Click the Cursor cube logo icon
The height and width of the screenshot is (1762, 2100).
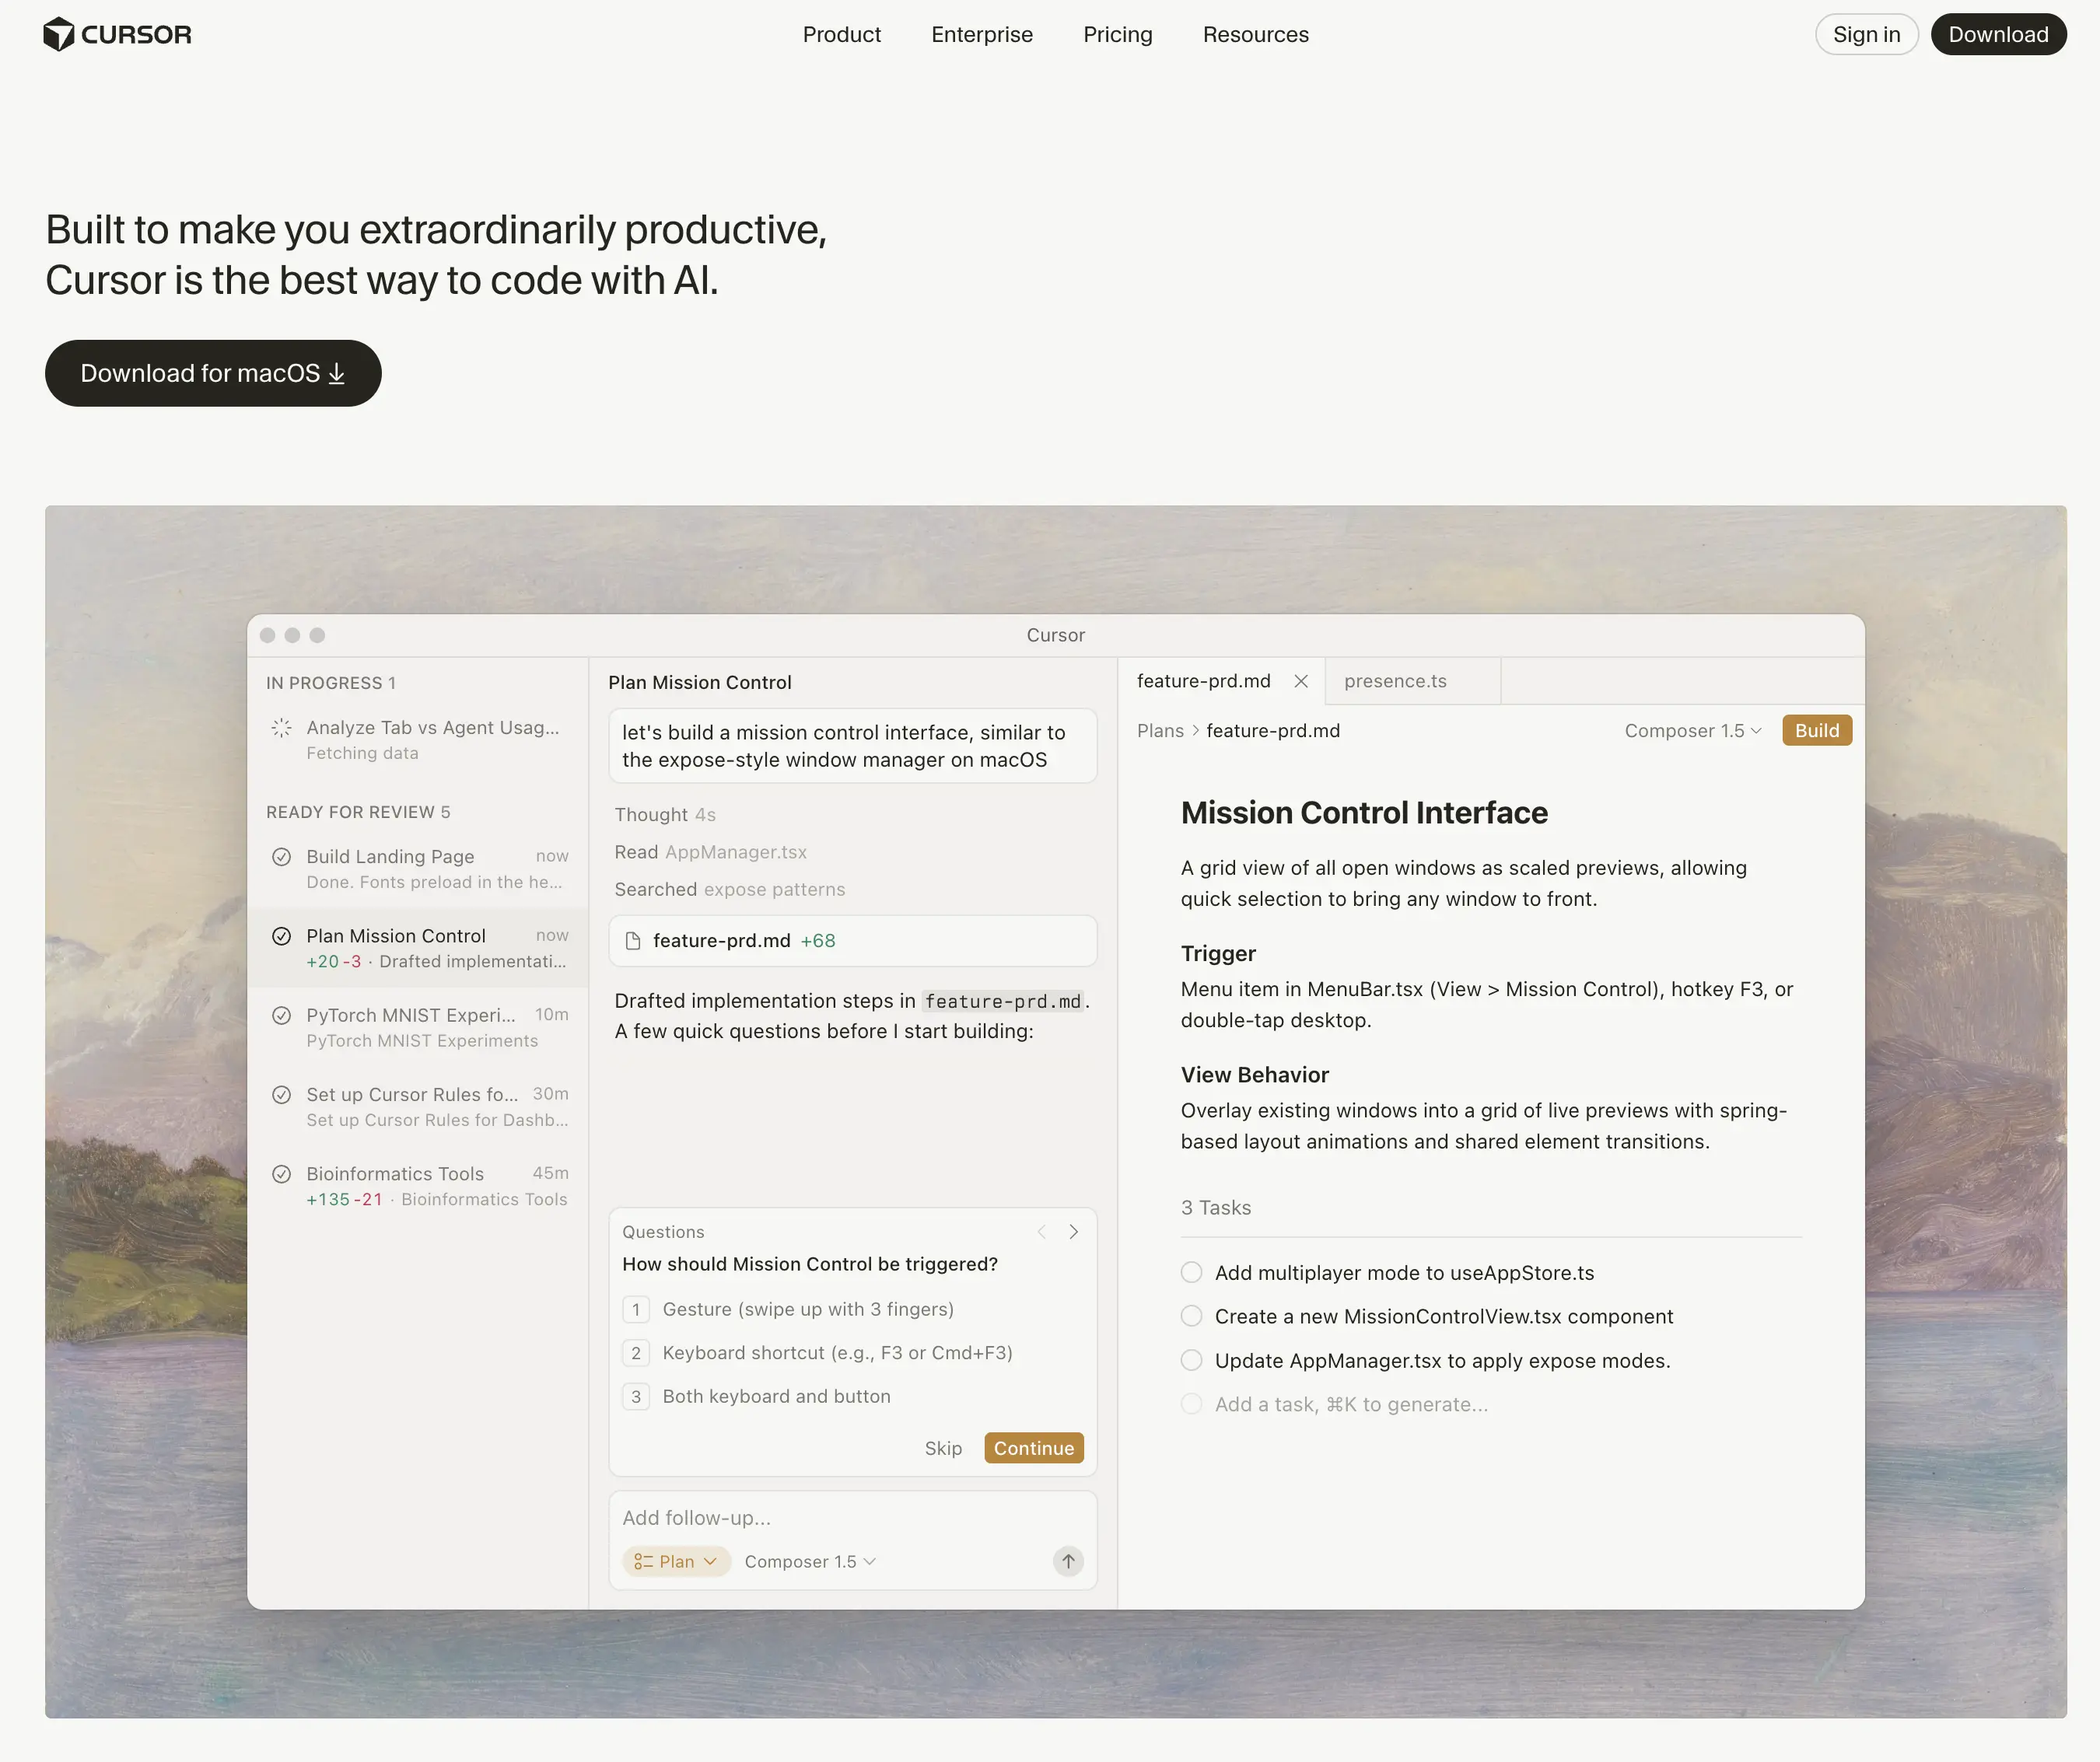click(x=59, y=34)
